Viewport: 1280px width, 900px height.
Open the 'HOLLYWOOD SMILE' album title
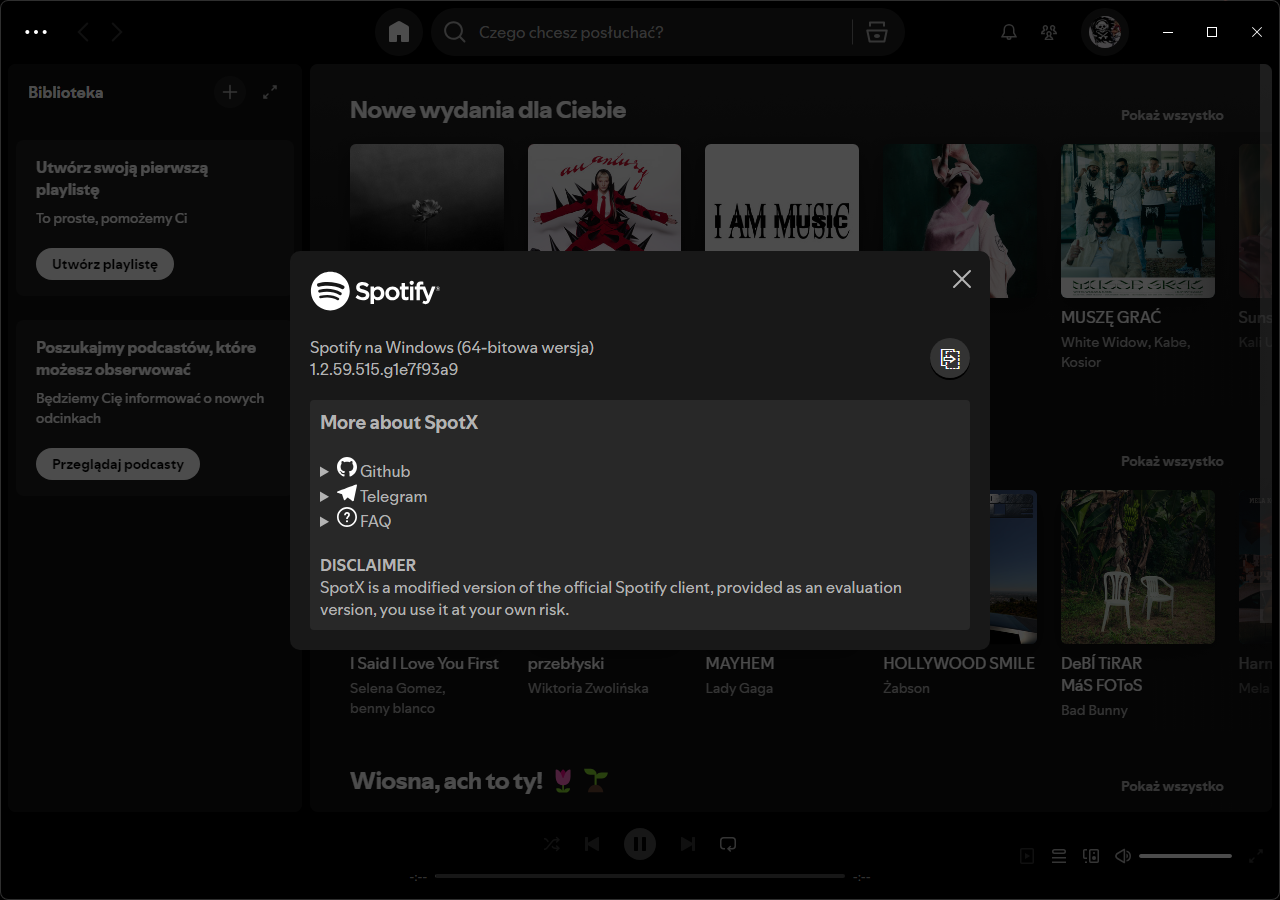[959, 663]
